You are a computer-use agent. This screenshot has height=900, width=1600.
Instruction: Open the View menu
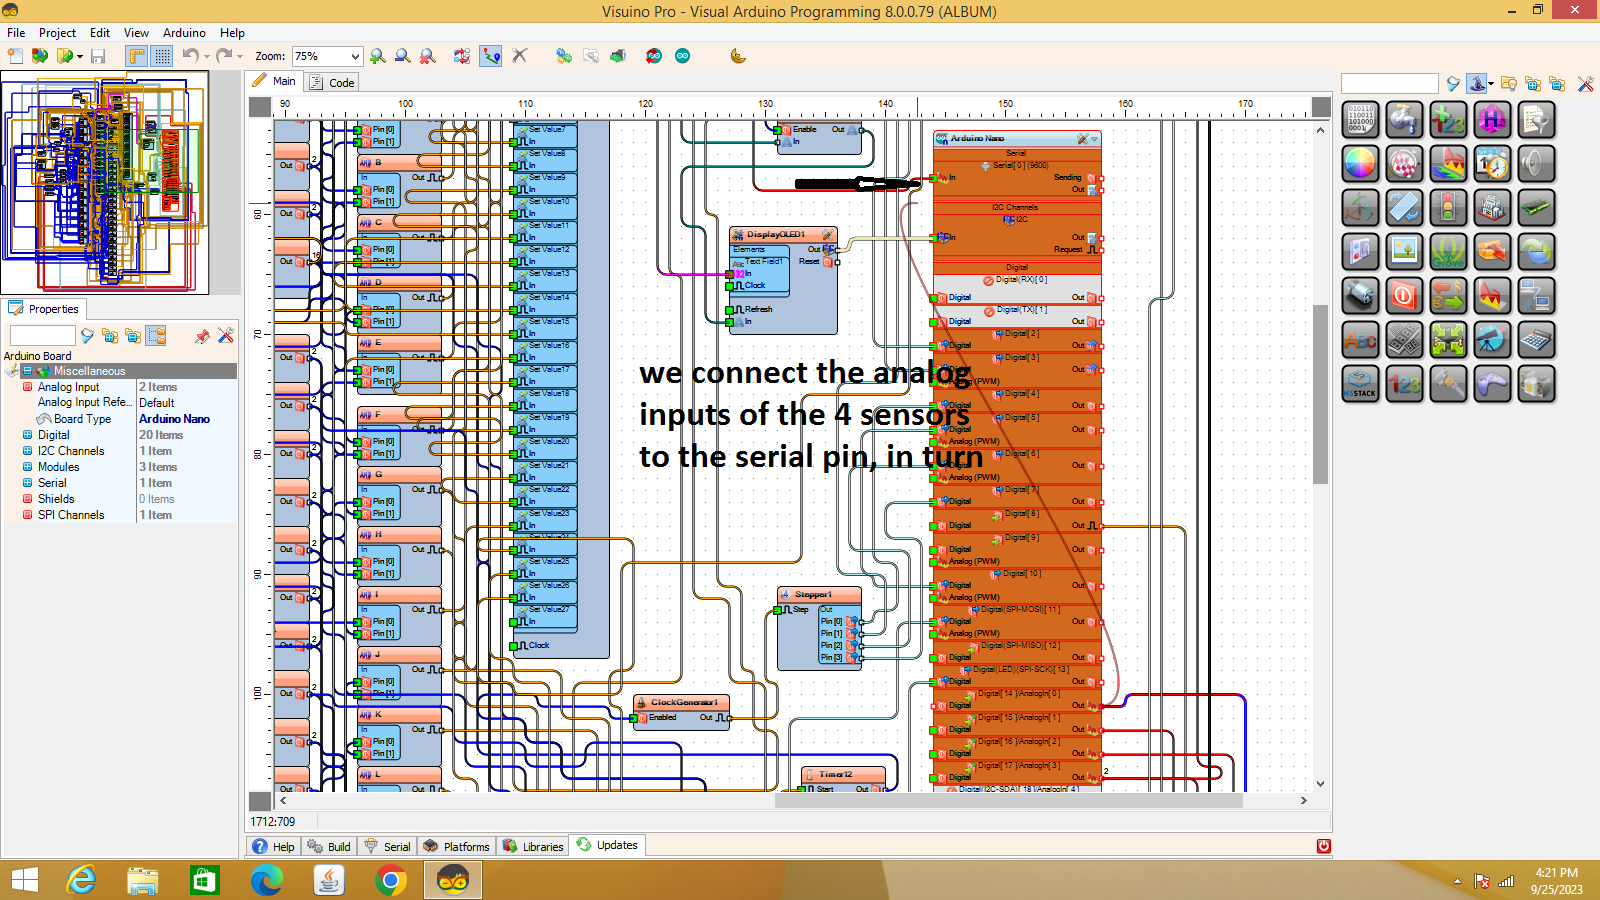(136, 33)
